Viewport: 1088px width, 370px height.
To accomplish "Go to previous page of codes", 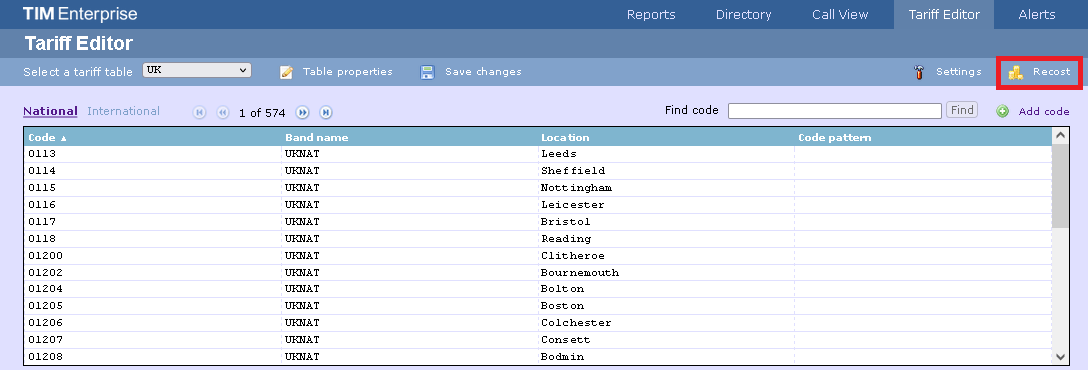I will point(223,112).
